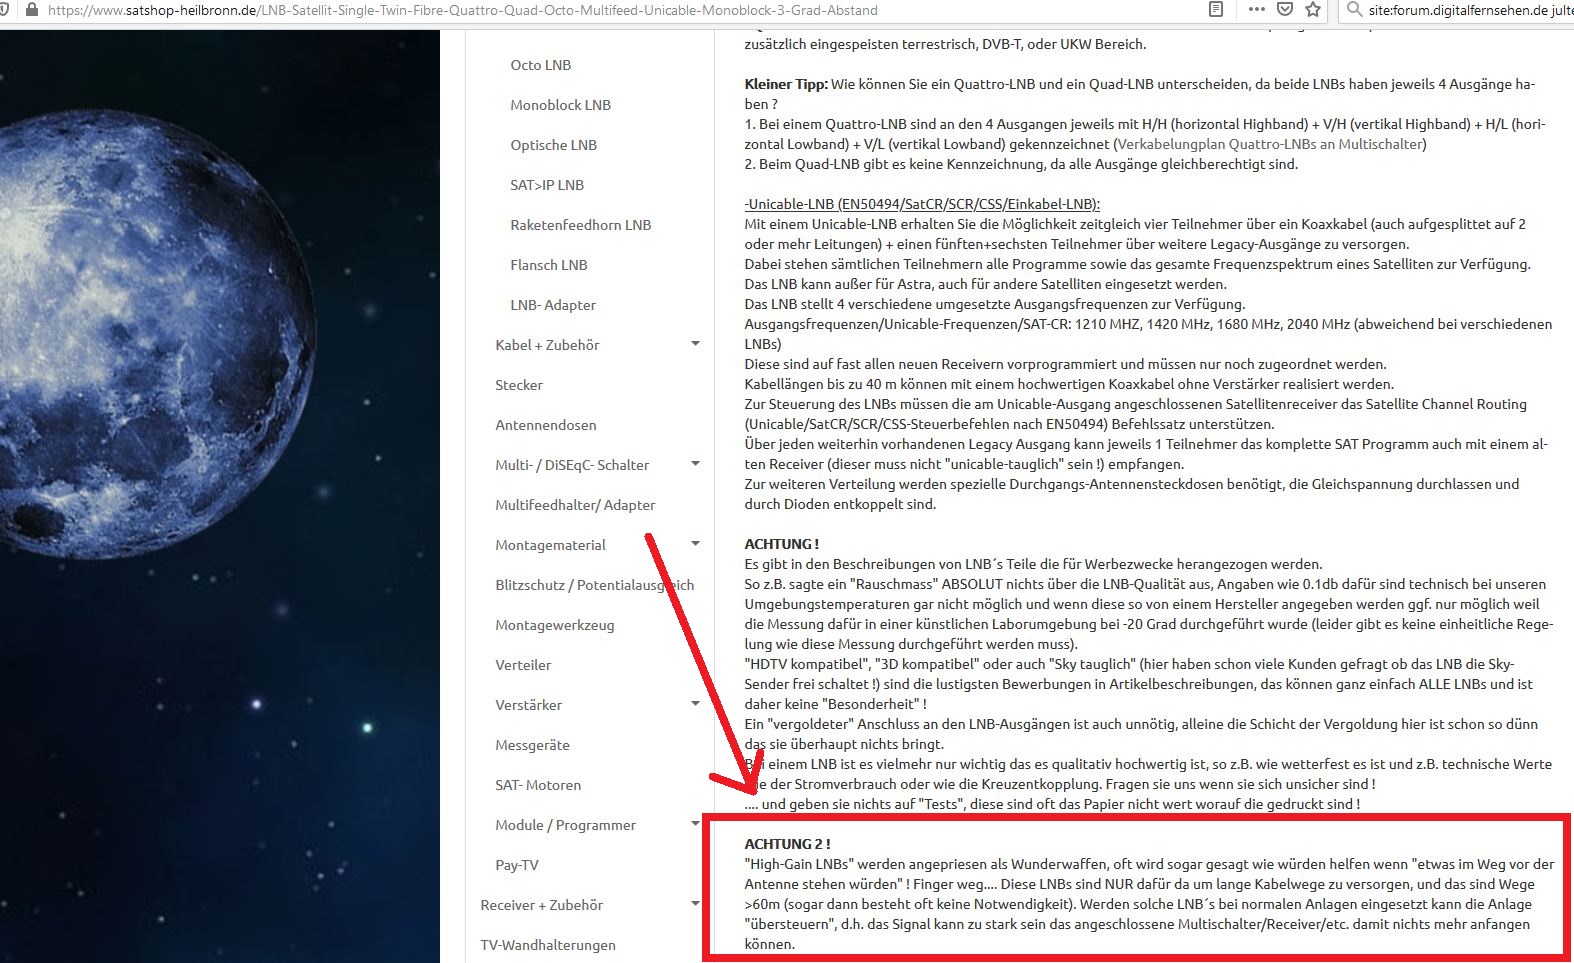Expand Receiver + Zubehör arrow
The image size is (1574, 963).
point(695,904)
